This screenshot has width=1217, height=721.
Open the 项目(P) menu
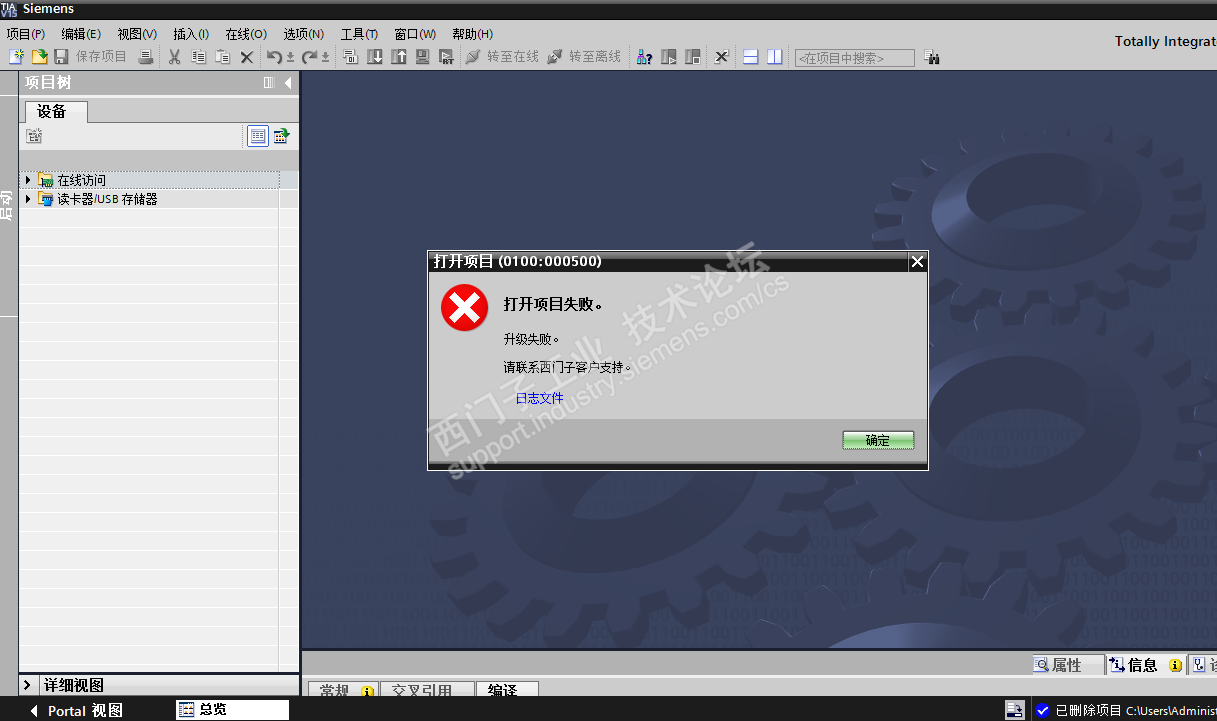[x=25, y=34]
